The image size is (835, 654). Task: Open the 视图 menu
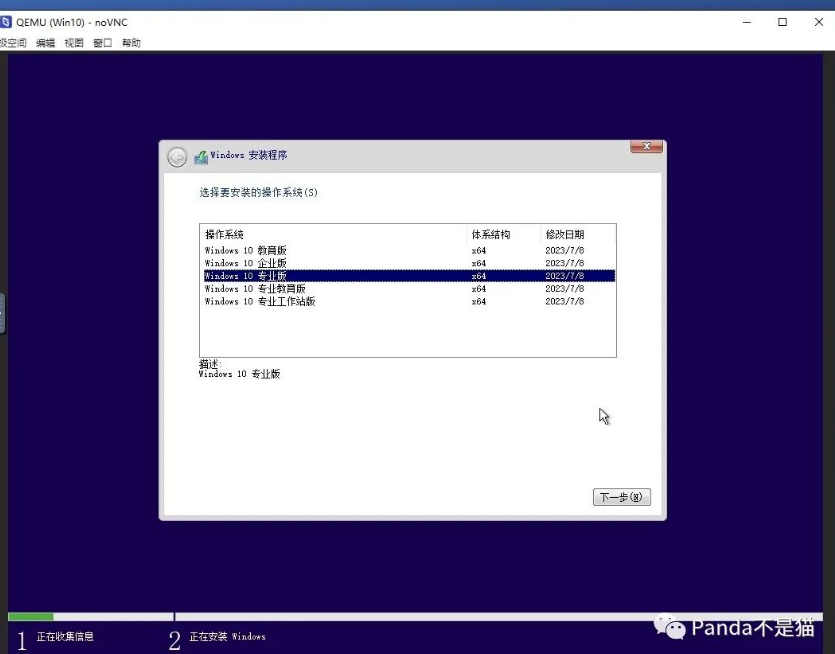pyautogui.click(x=74, y=43)
